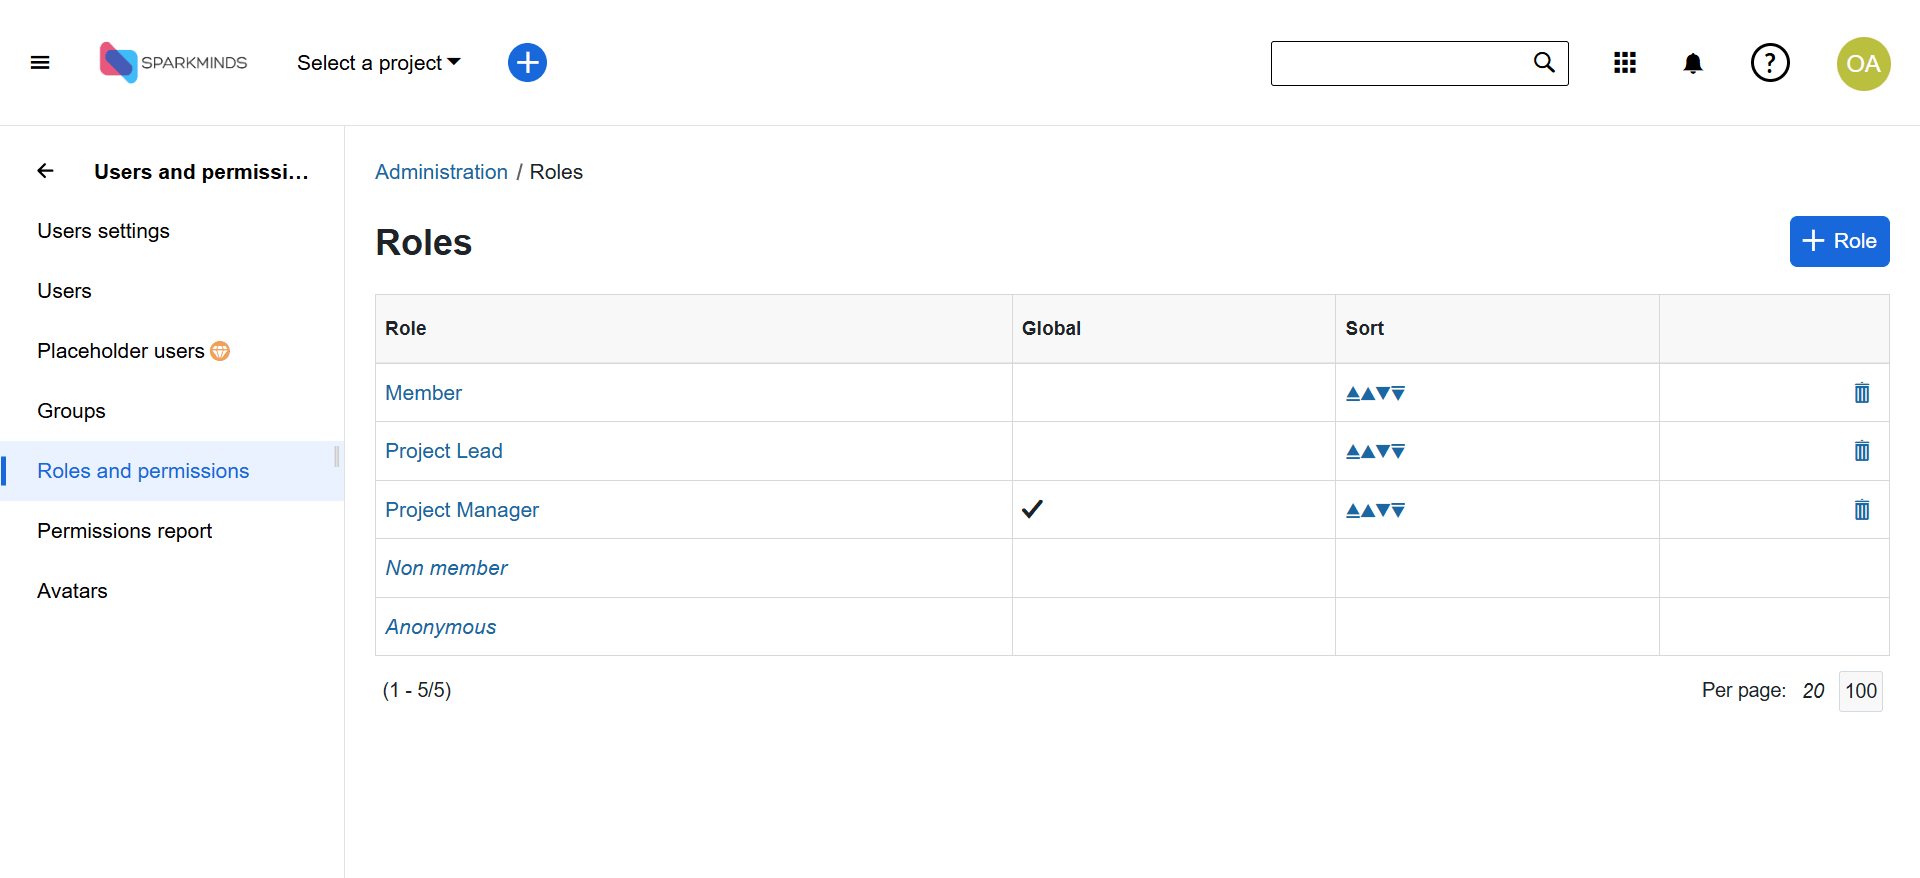This screenshot has height=878, width=1920.
Task: Move Project Lead role down one
Action: (x=1383, y=451)
